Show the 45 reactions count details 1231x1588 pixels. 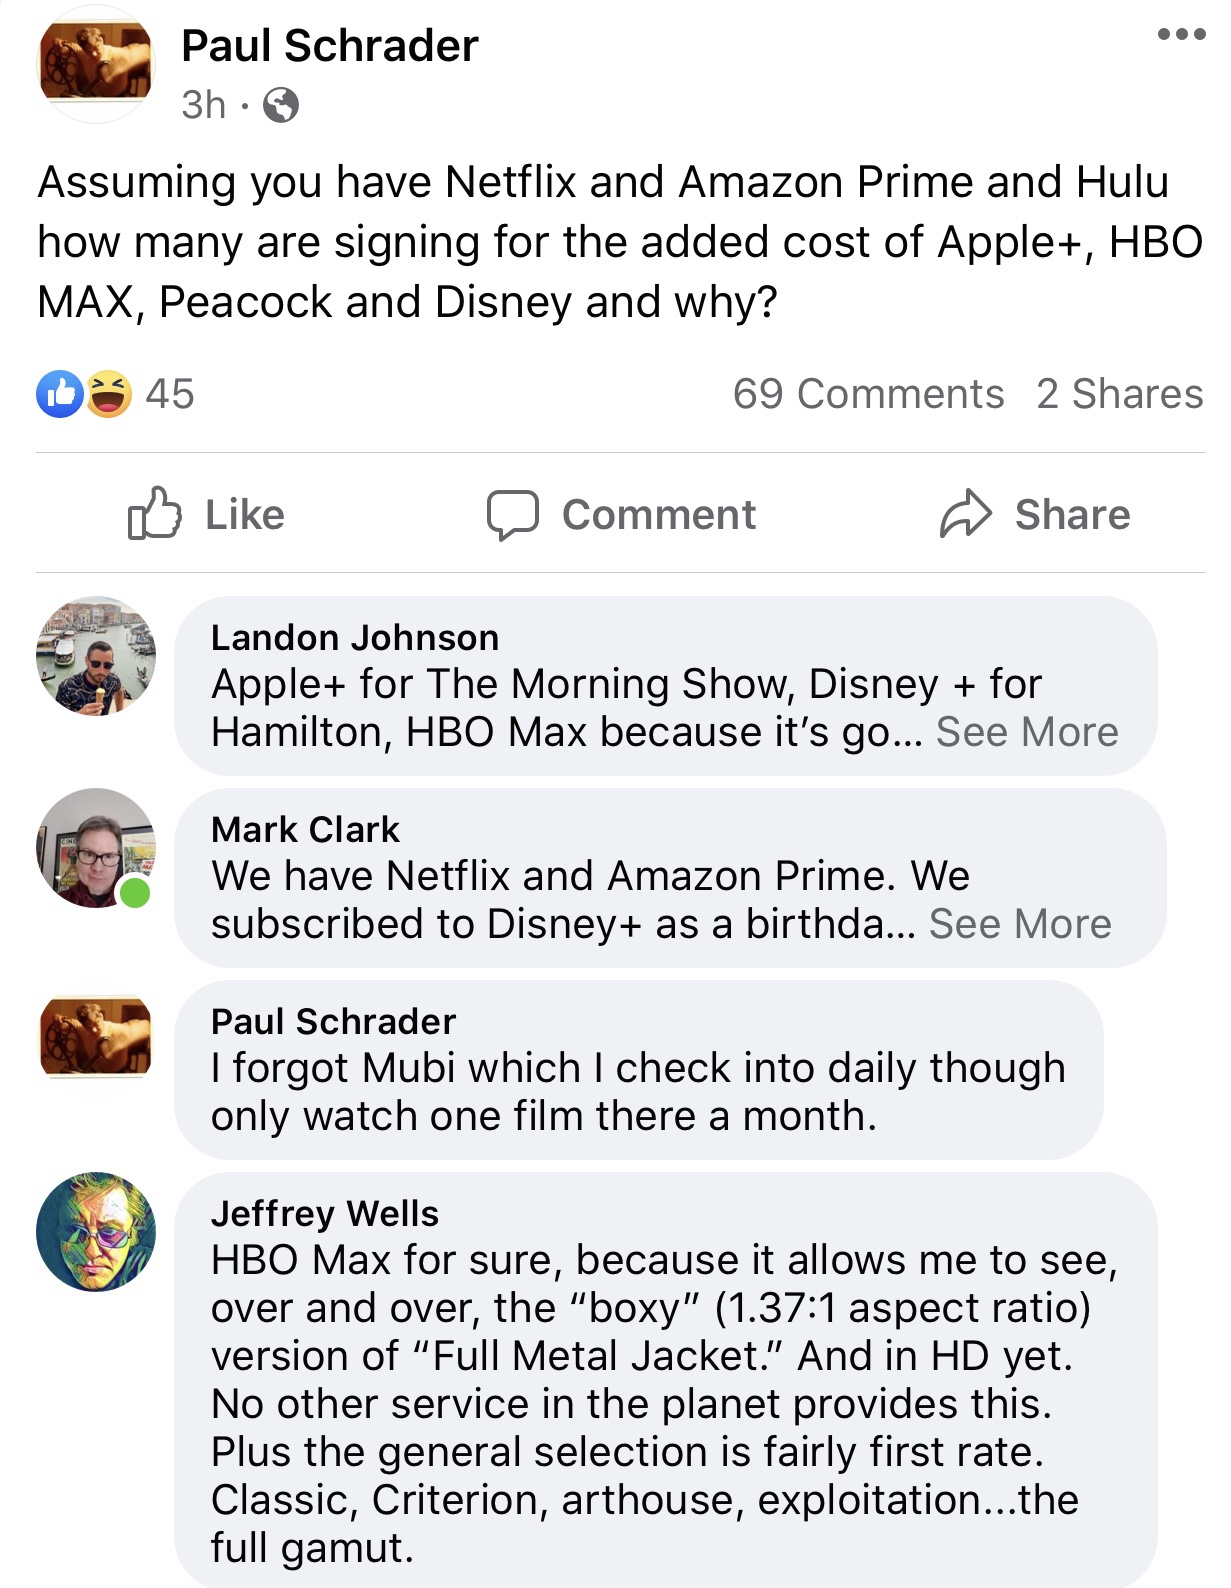(170, 394)
